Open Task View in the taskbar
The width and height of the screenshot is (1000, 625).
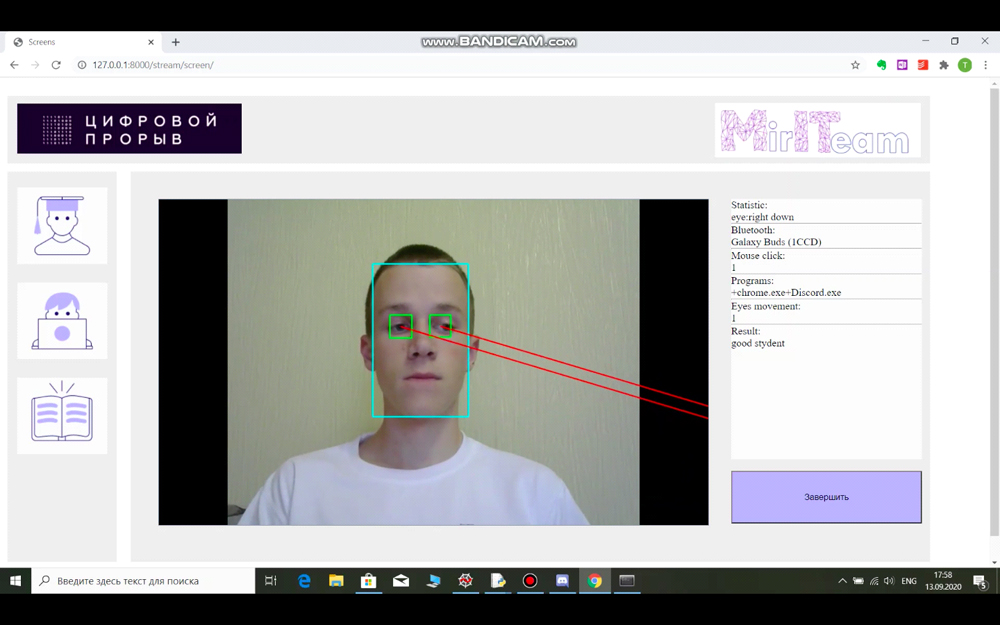coord(271,581)
